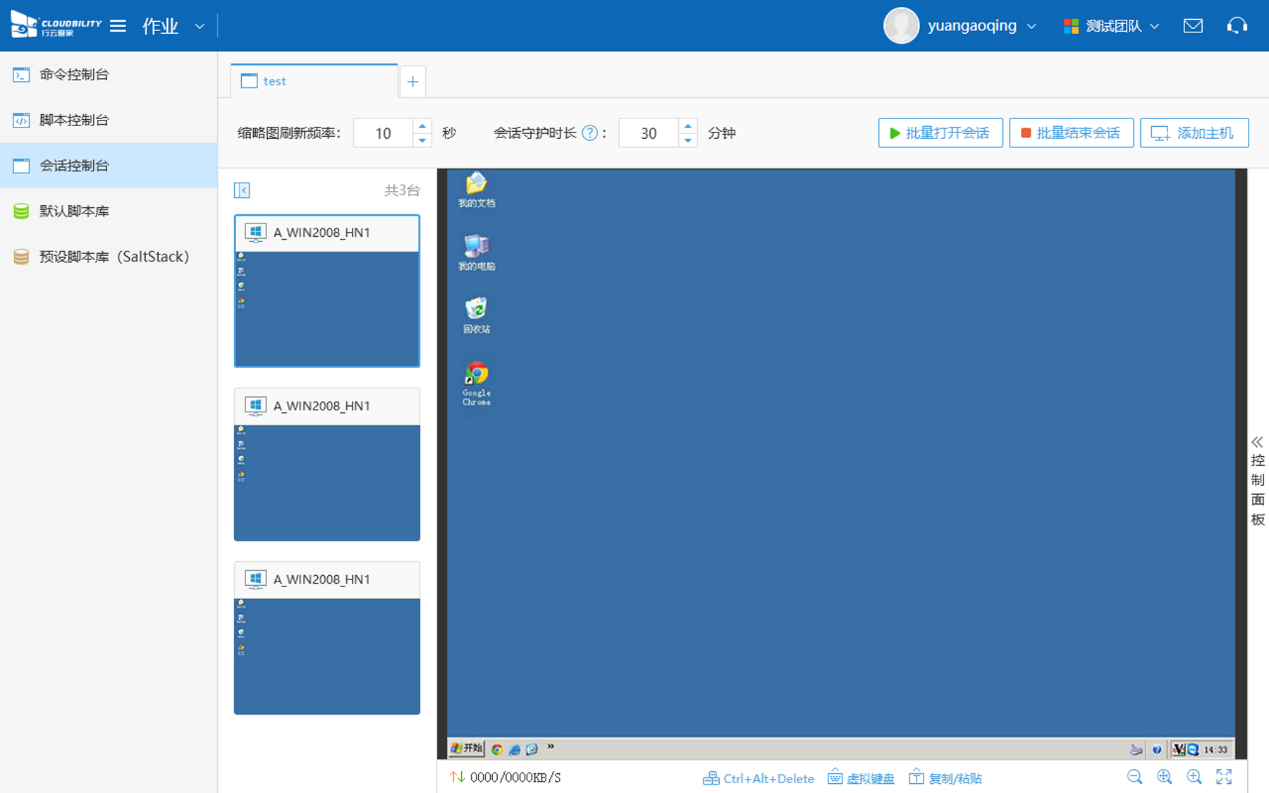
Task: Increase the thumbnail refresh rate value
Action: tap(422, 126)
